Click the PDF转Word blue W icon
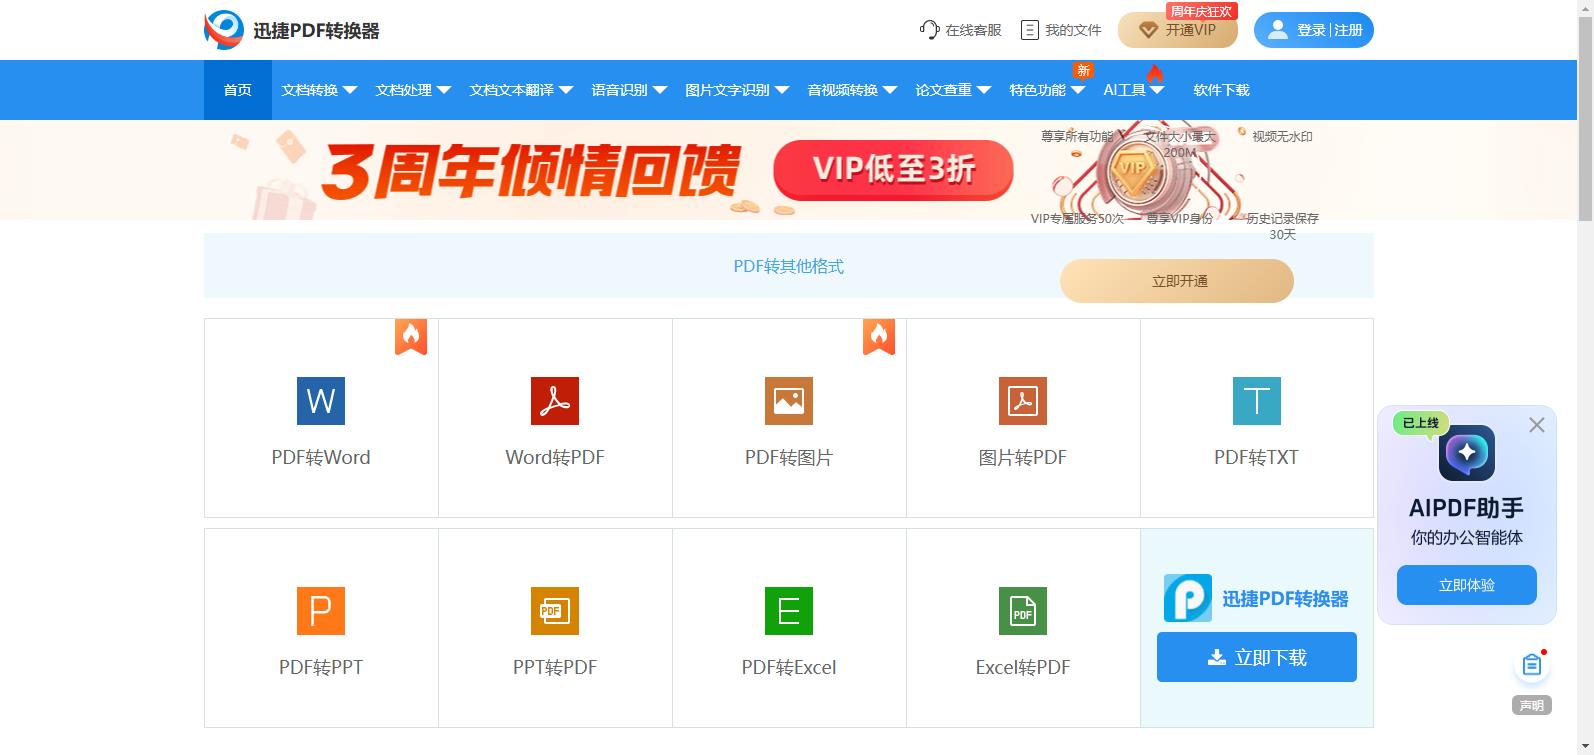 point(321,401)
